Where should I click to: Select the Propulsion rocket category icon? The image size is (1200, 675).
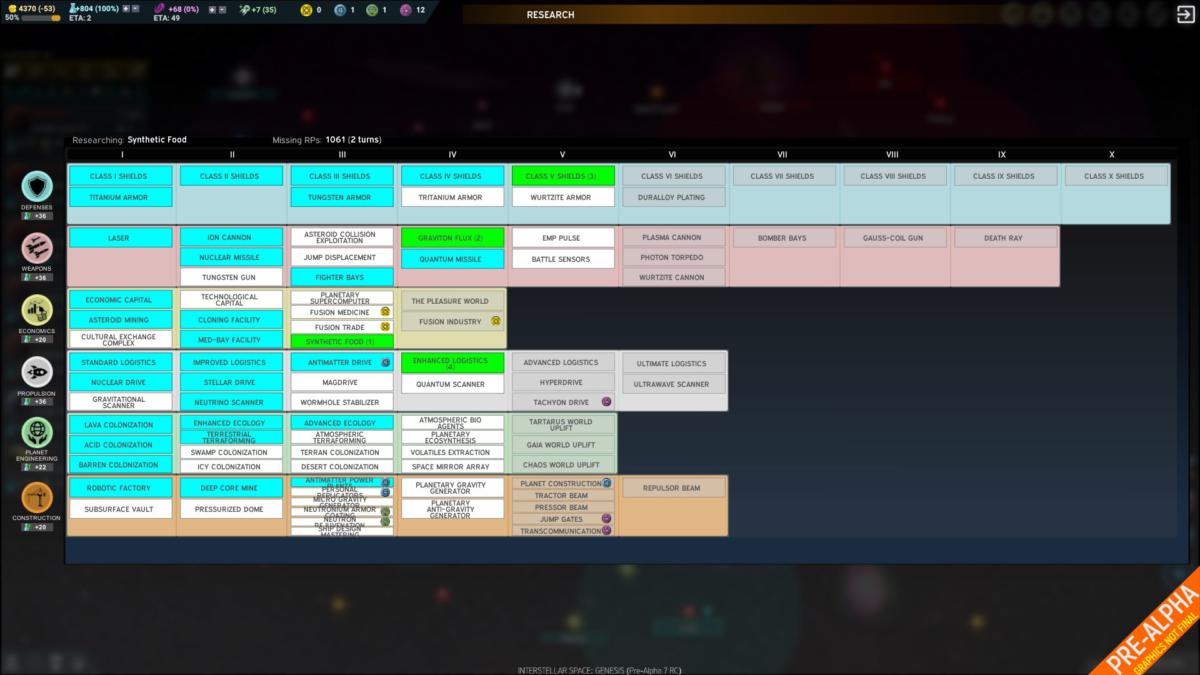[37, 372]
